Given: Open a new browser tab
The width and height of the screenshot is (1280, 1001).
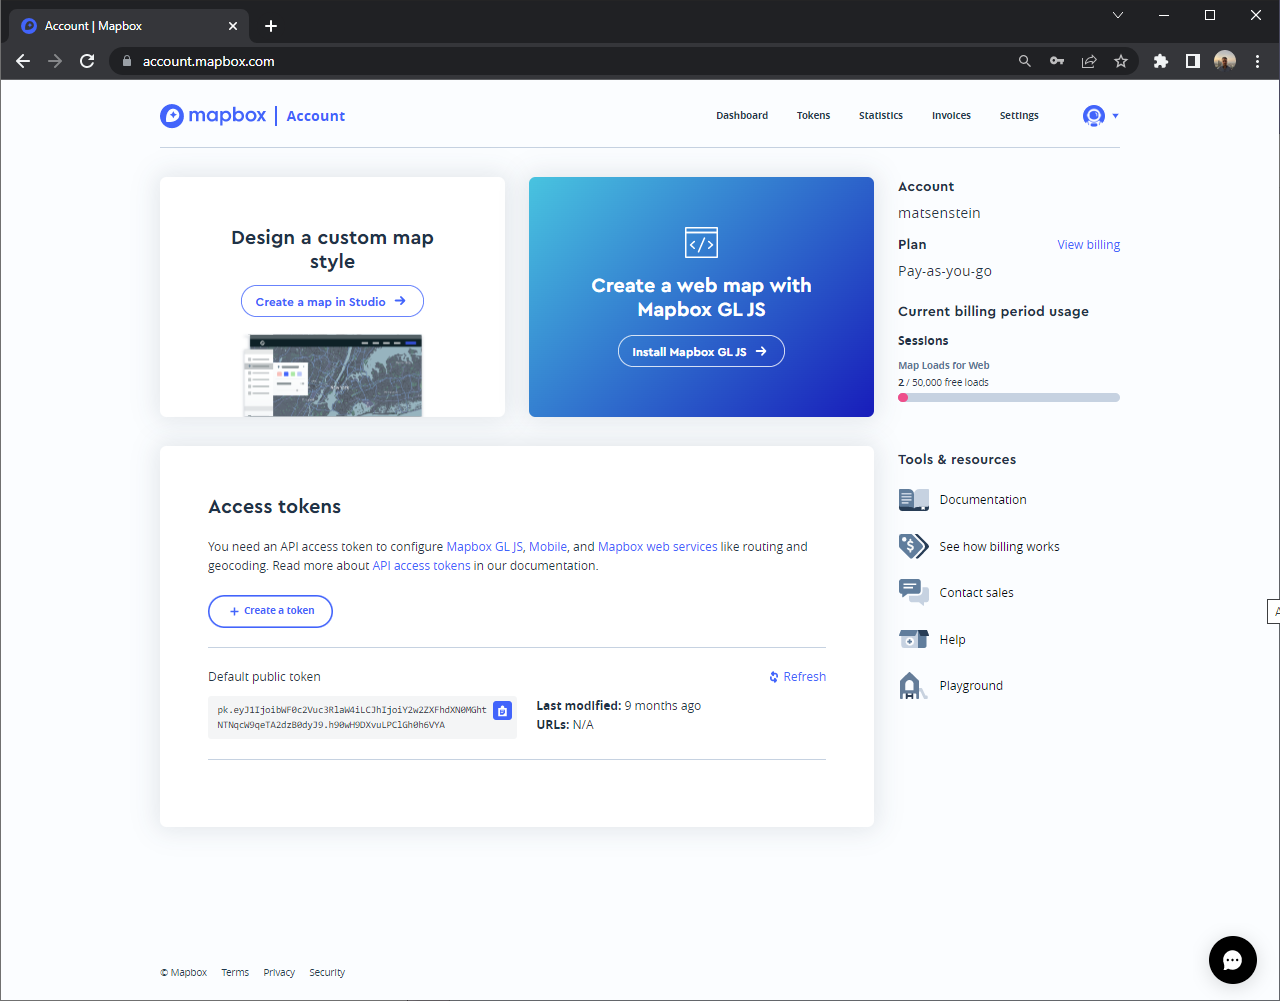Looking at the screenshot, I should click(271, 26).
